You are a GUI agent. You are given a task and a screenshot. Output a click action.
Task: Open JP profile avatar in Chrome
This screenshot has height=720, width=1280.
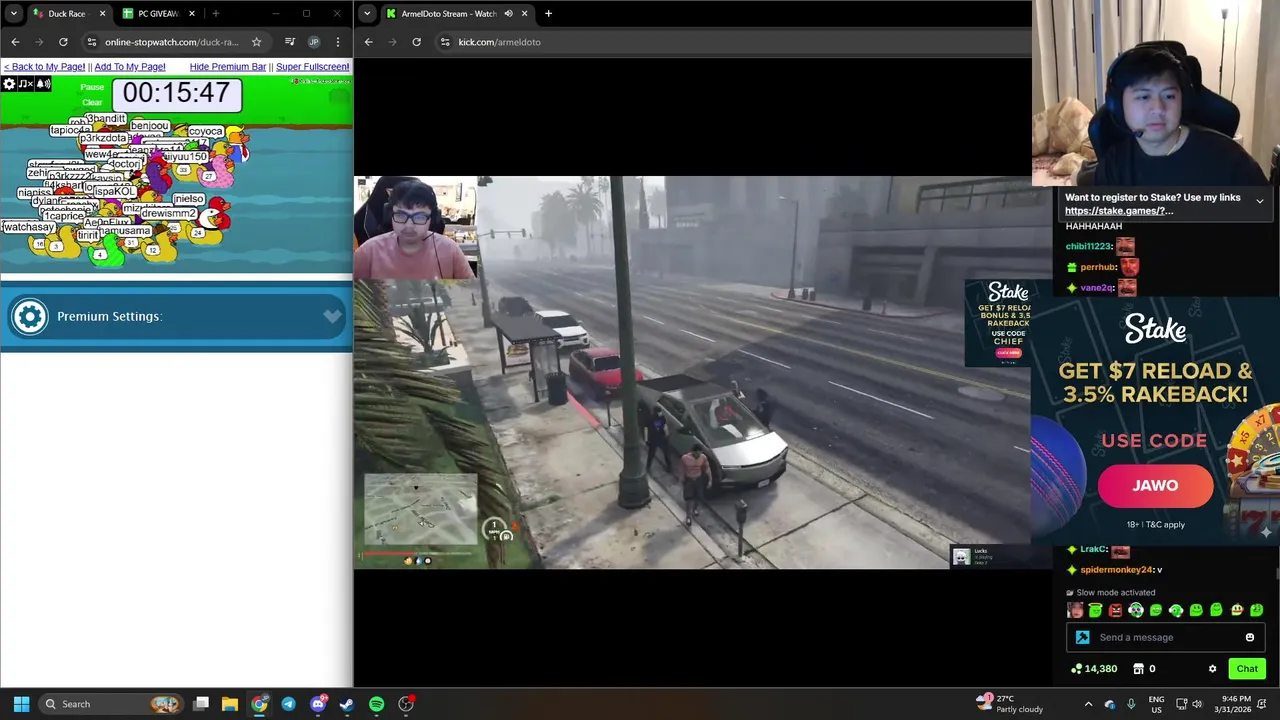[x=314, y=42]
